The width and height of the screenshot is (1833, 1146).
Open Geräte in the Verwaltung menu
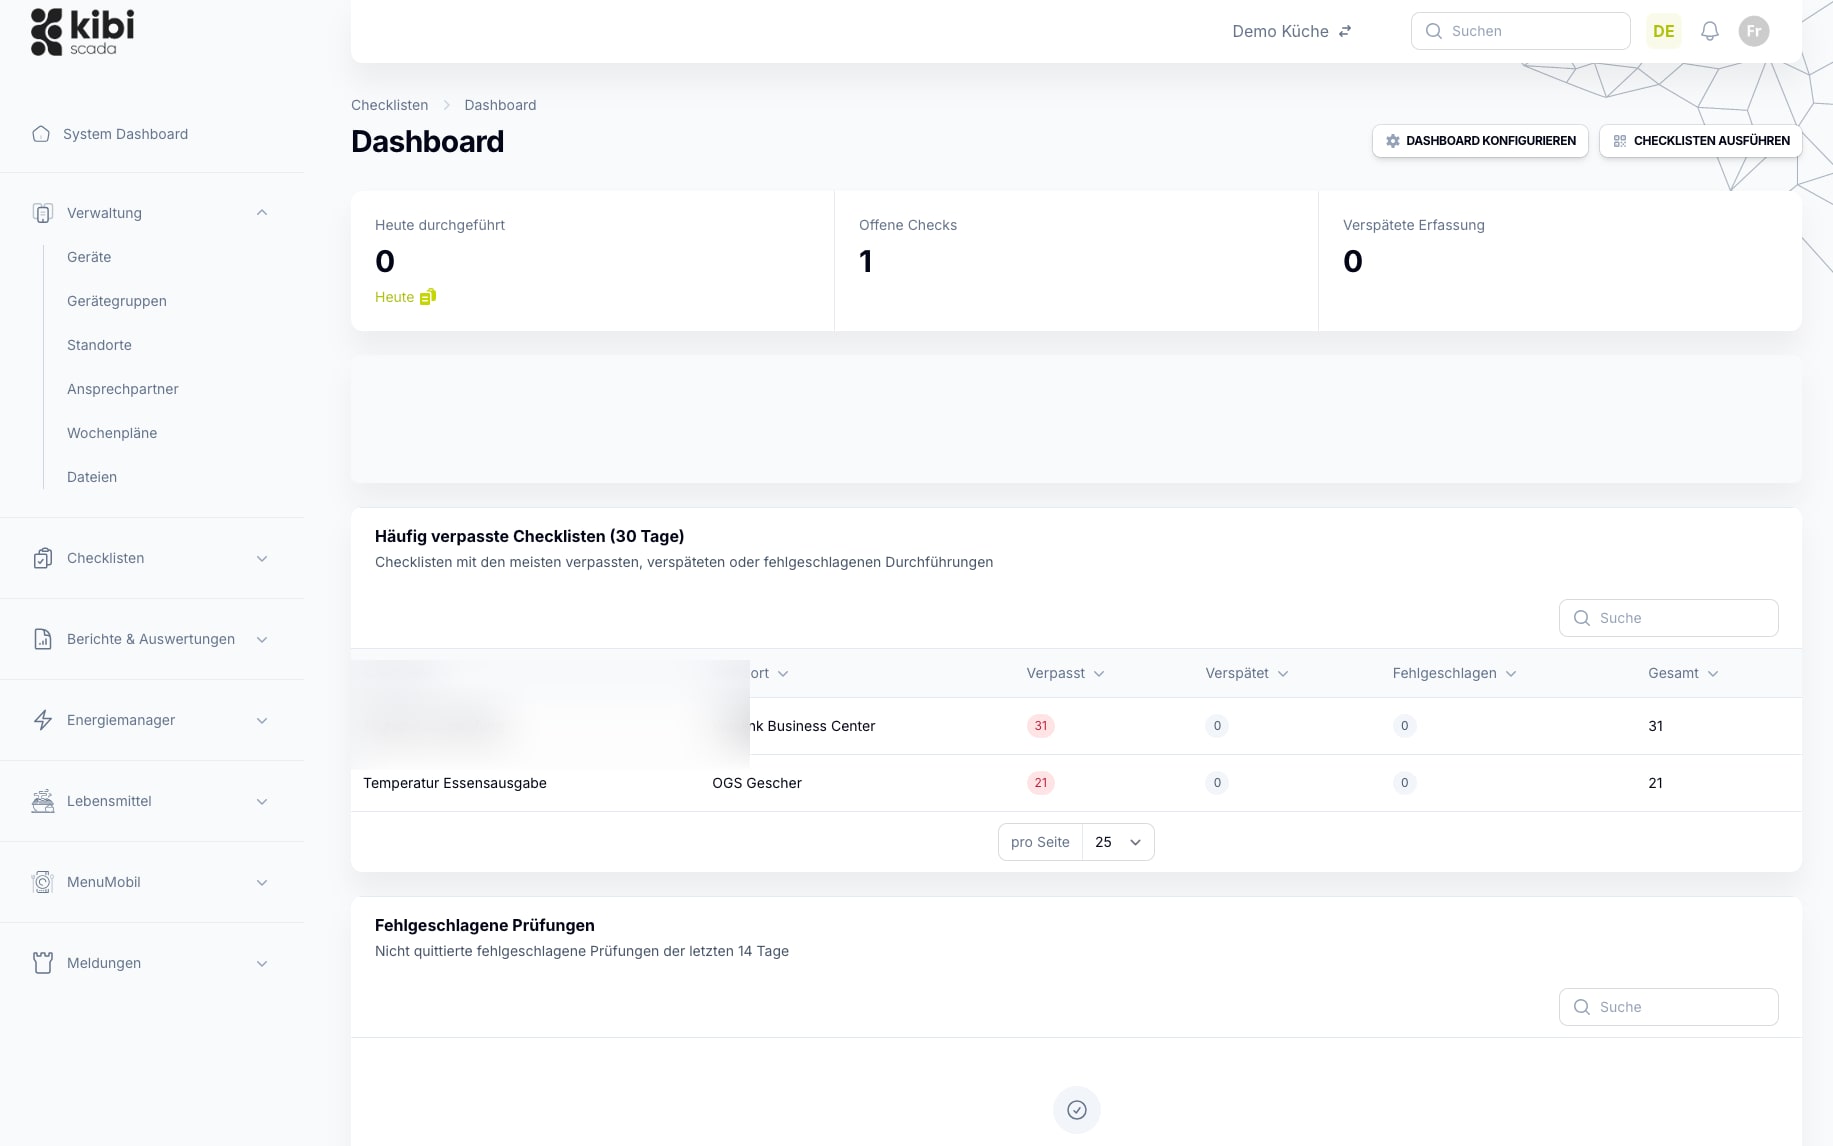coord(89,257)
